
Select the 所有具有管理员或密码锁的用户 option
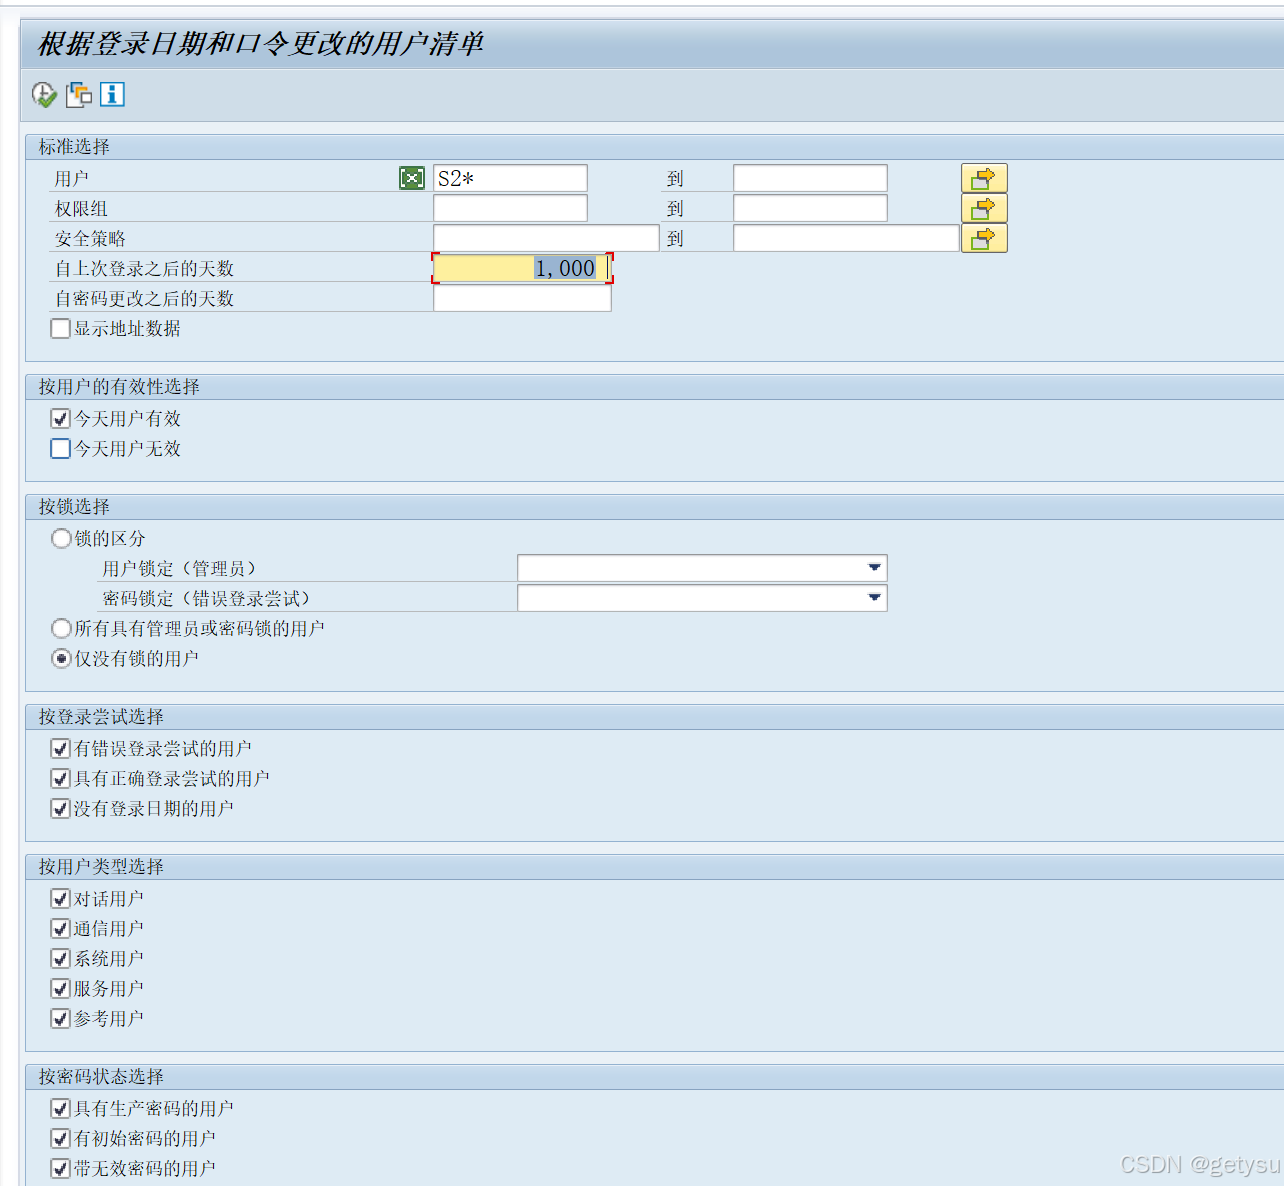tap(61, 628)
